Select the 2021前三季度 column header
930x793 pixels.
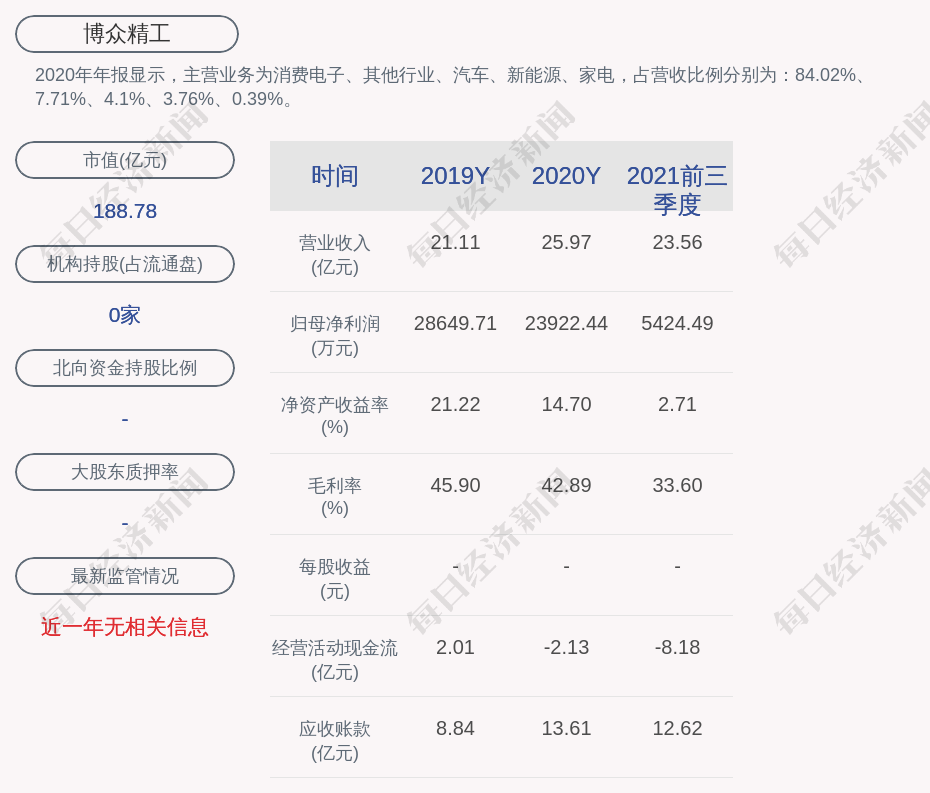[677, 189]
